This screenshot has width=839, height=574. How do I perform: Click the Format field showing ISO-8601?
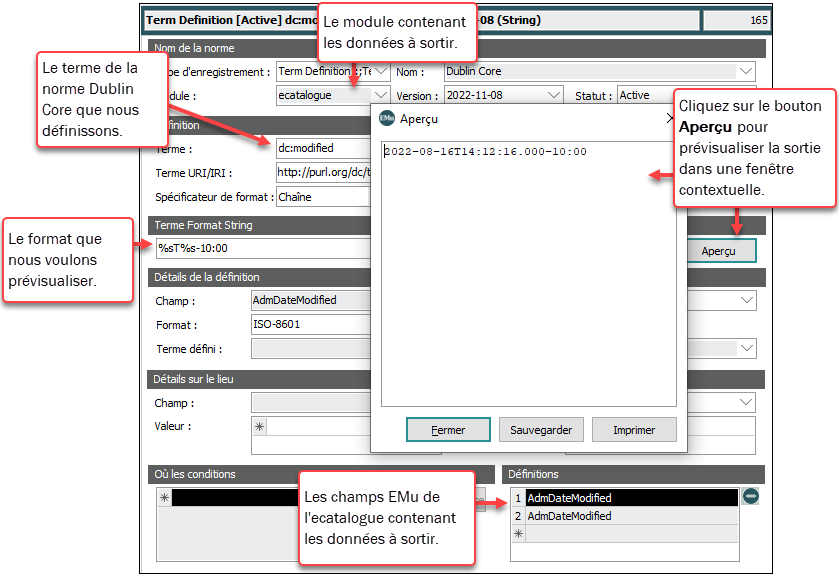[x=310, y=325]
